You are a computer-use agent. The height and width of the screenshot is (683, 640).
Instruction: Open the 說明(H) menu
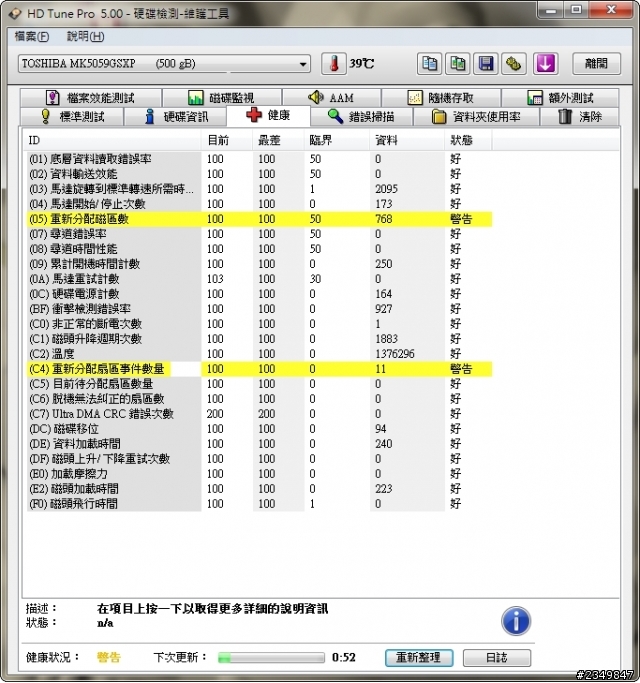(85, 37)
